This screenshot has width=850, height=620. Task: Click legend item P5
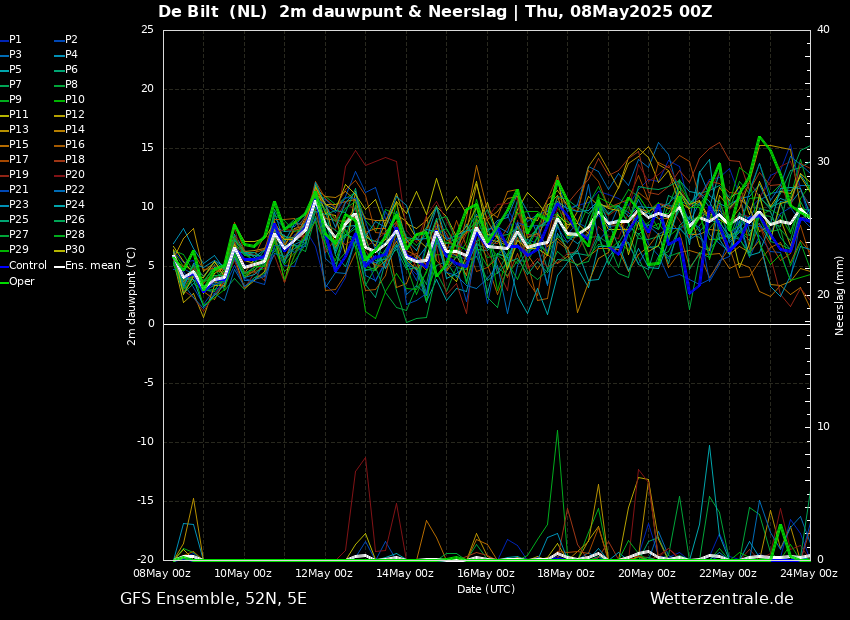click(x=11, y=69)
